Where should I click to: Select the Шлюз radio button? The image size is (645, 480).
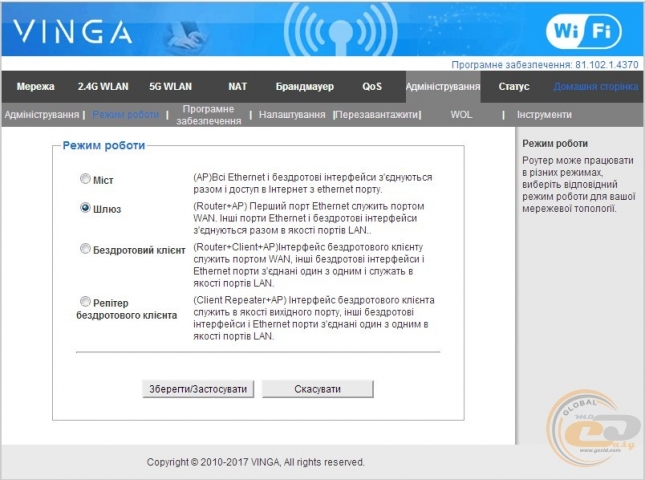click(85, 208)
